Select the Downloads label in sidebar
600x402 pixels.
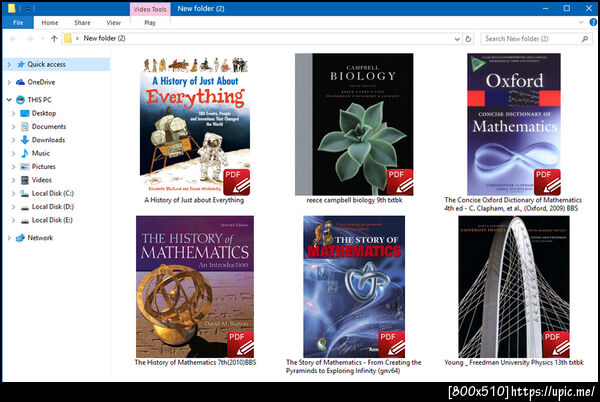49,140
